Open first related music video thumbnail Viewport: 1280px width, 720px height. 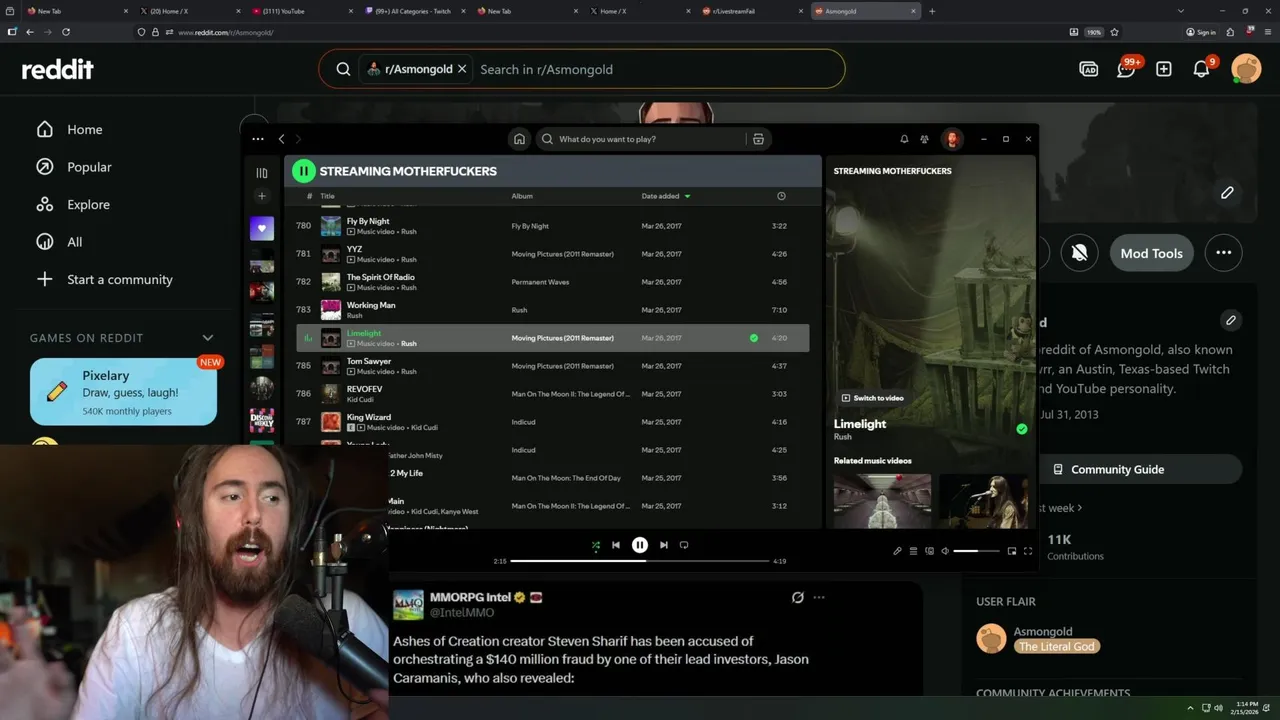click(x=882, y=501)
